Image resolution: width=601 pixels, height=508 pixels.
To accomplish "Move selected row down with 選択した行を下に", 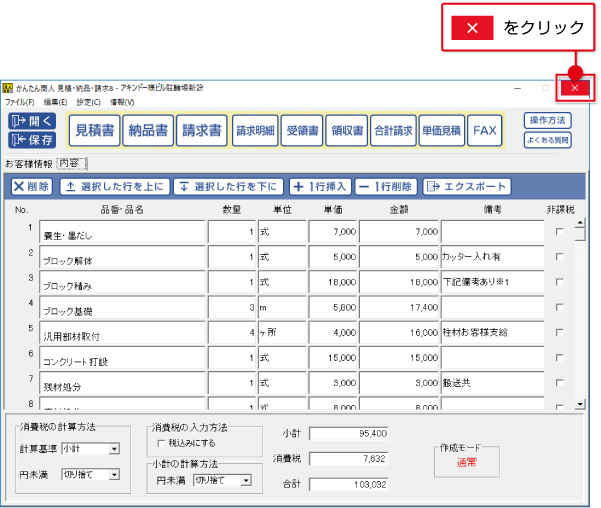I will [228, 186].
